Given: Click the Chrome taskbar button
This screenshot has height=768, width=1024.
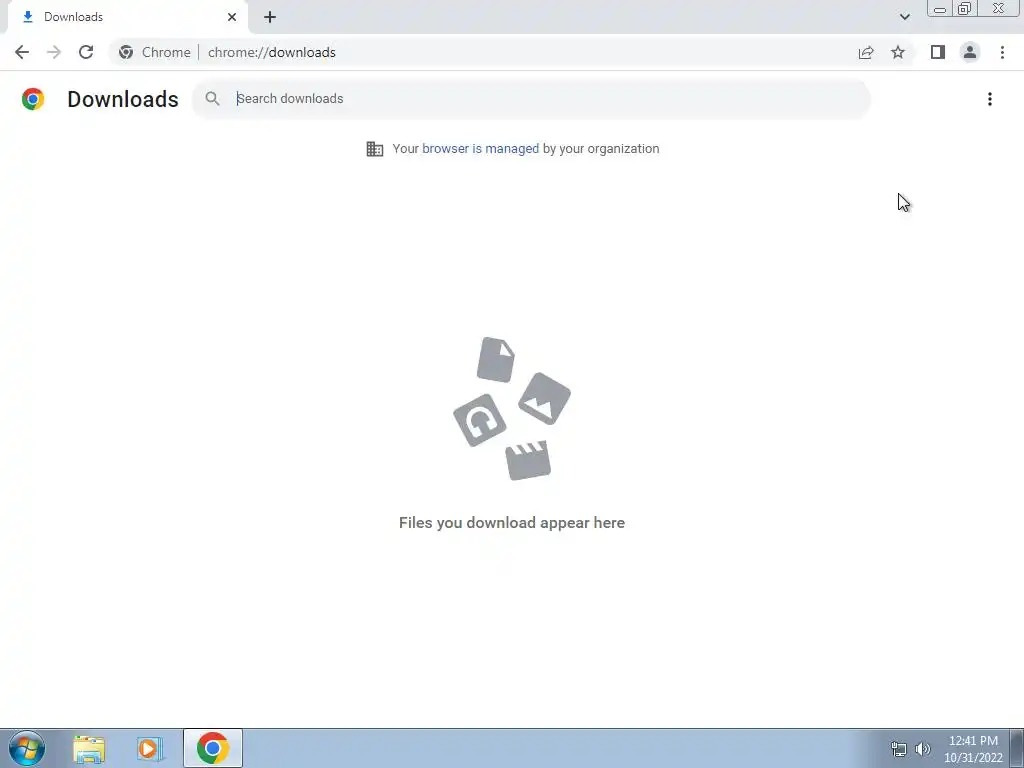Looking at the screenshot, I should (x=213, y=748).
